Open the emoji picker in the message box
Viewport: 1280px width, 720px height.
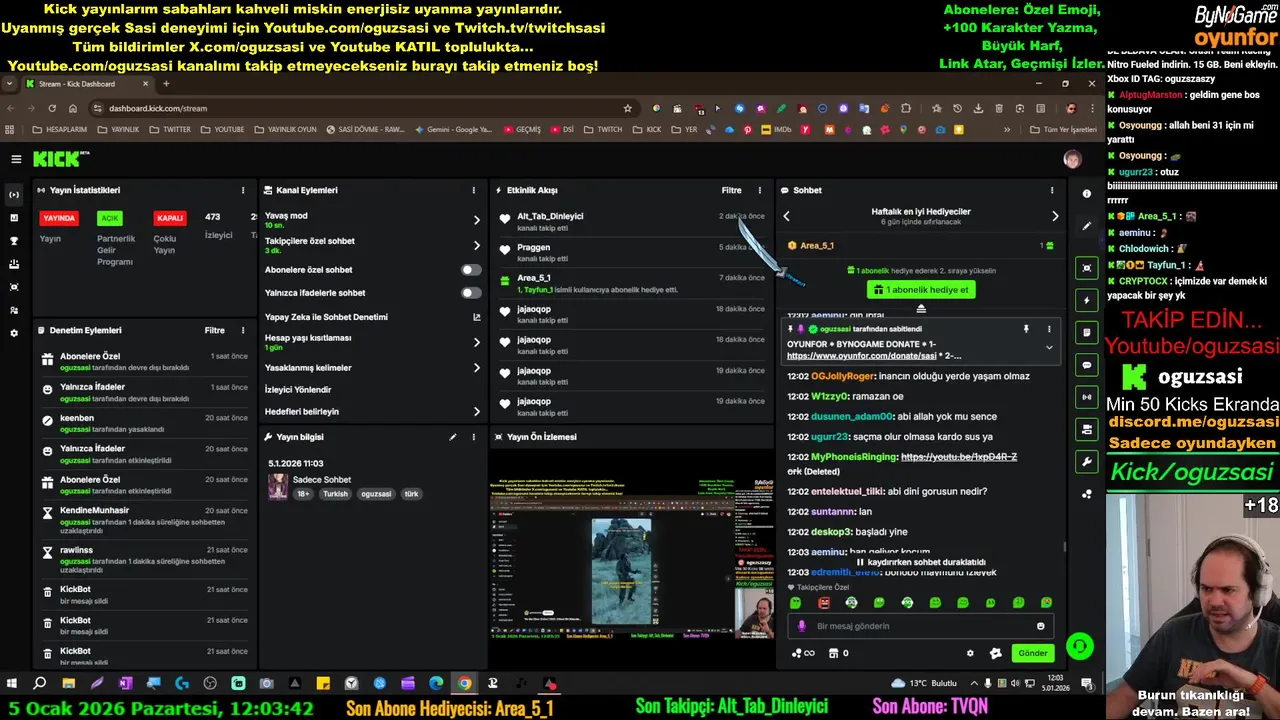click(1041, 626)
